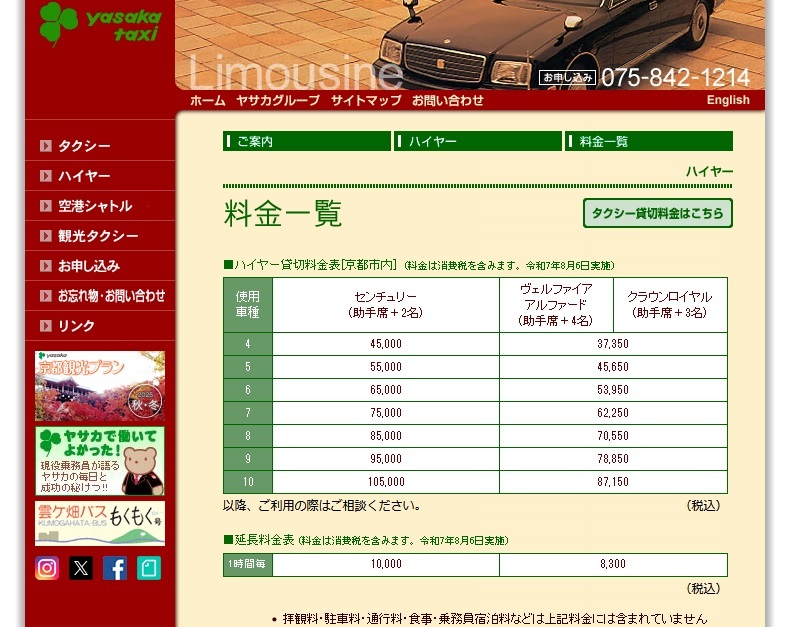
Task: Click the 62,250 price cell
Action: (x=613, y=413)
